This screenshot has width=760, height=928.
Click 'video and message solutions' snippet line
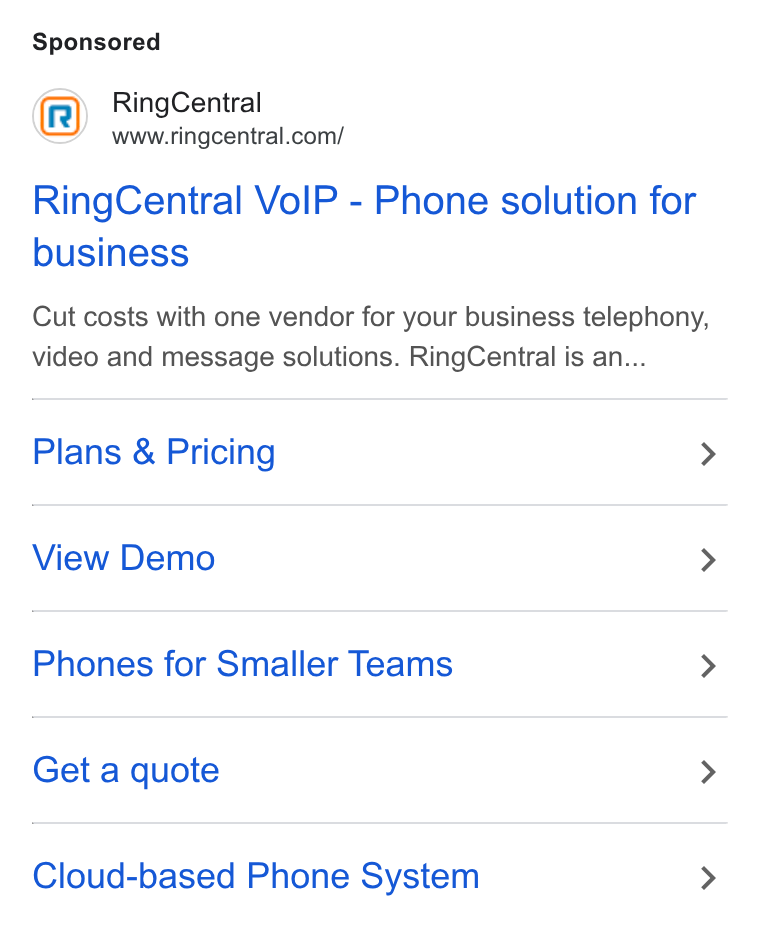pyautogui.click(x=216, y=357)
